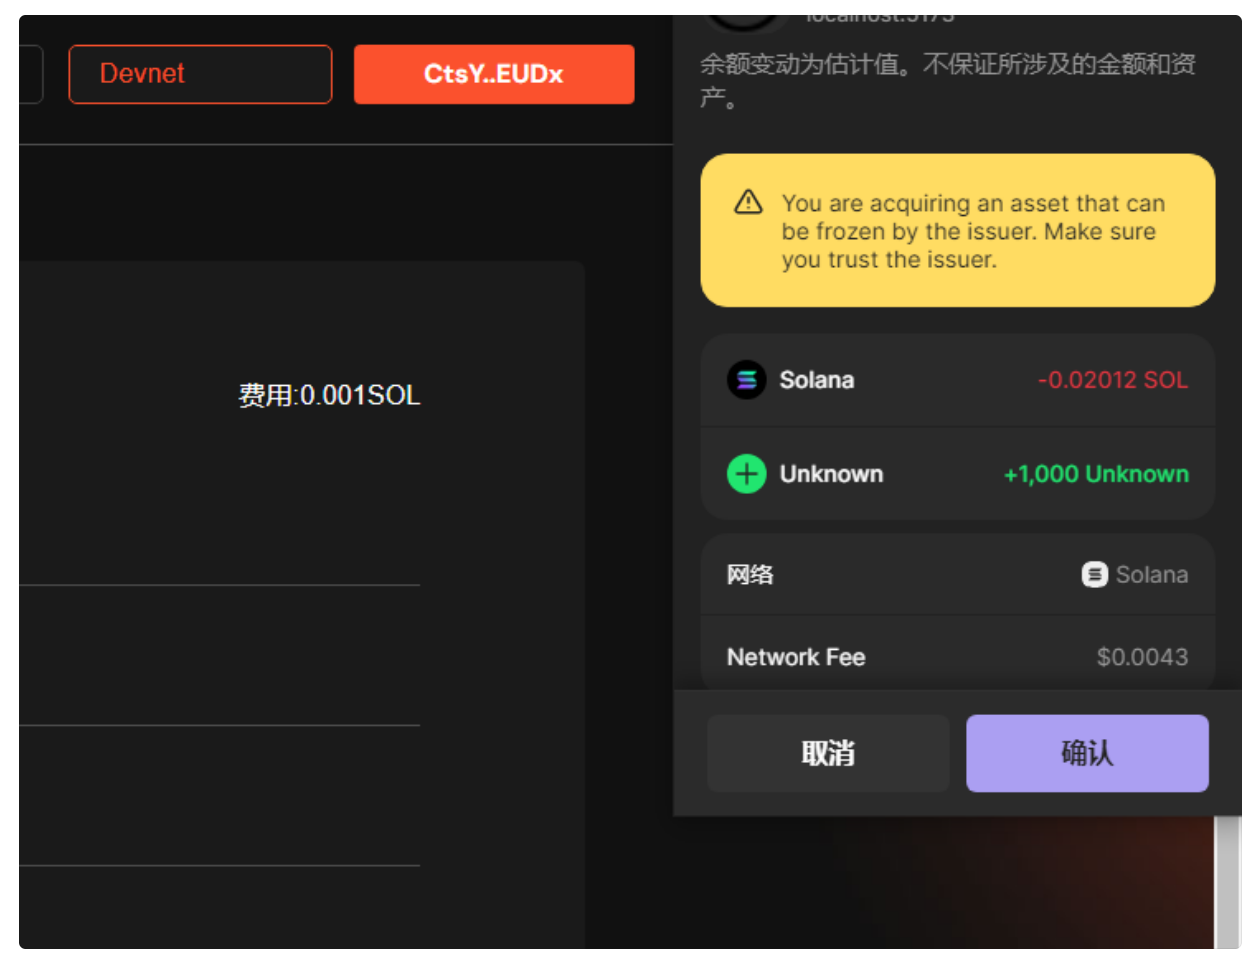Click the Unknown token name
Screen dimensions: 1252x957
[x=831, y=474]
